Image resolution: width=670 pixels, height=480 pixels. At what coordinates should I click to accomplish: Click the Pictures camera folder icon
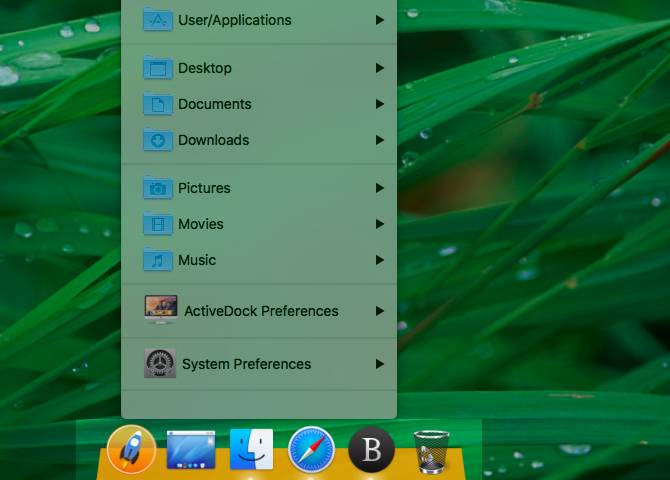pos(158,188)
